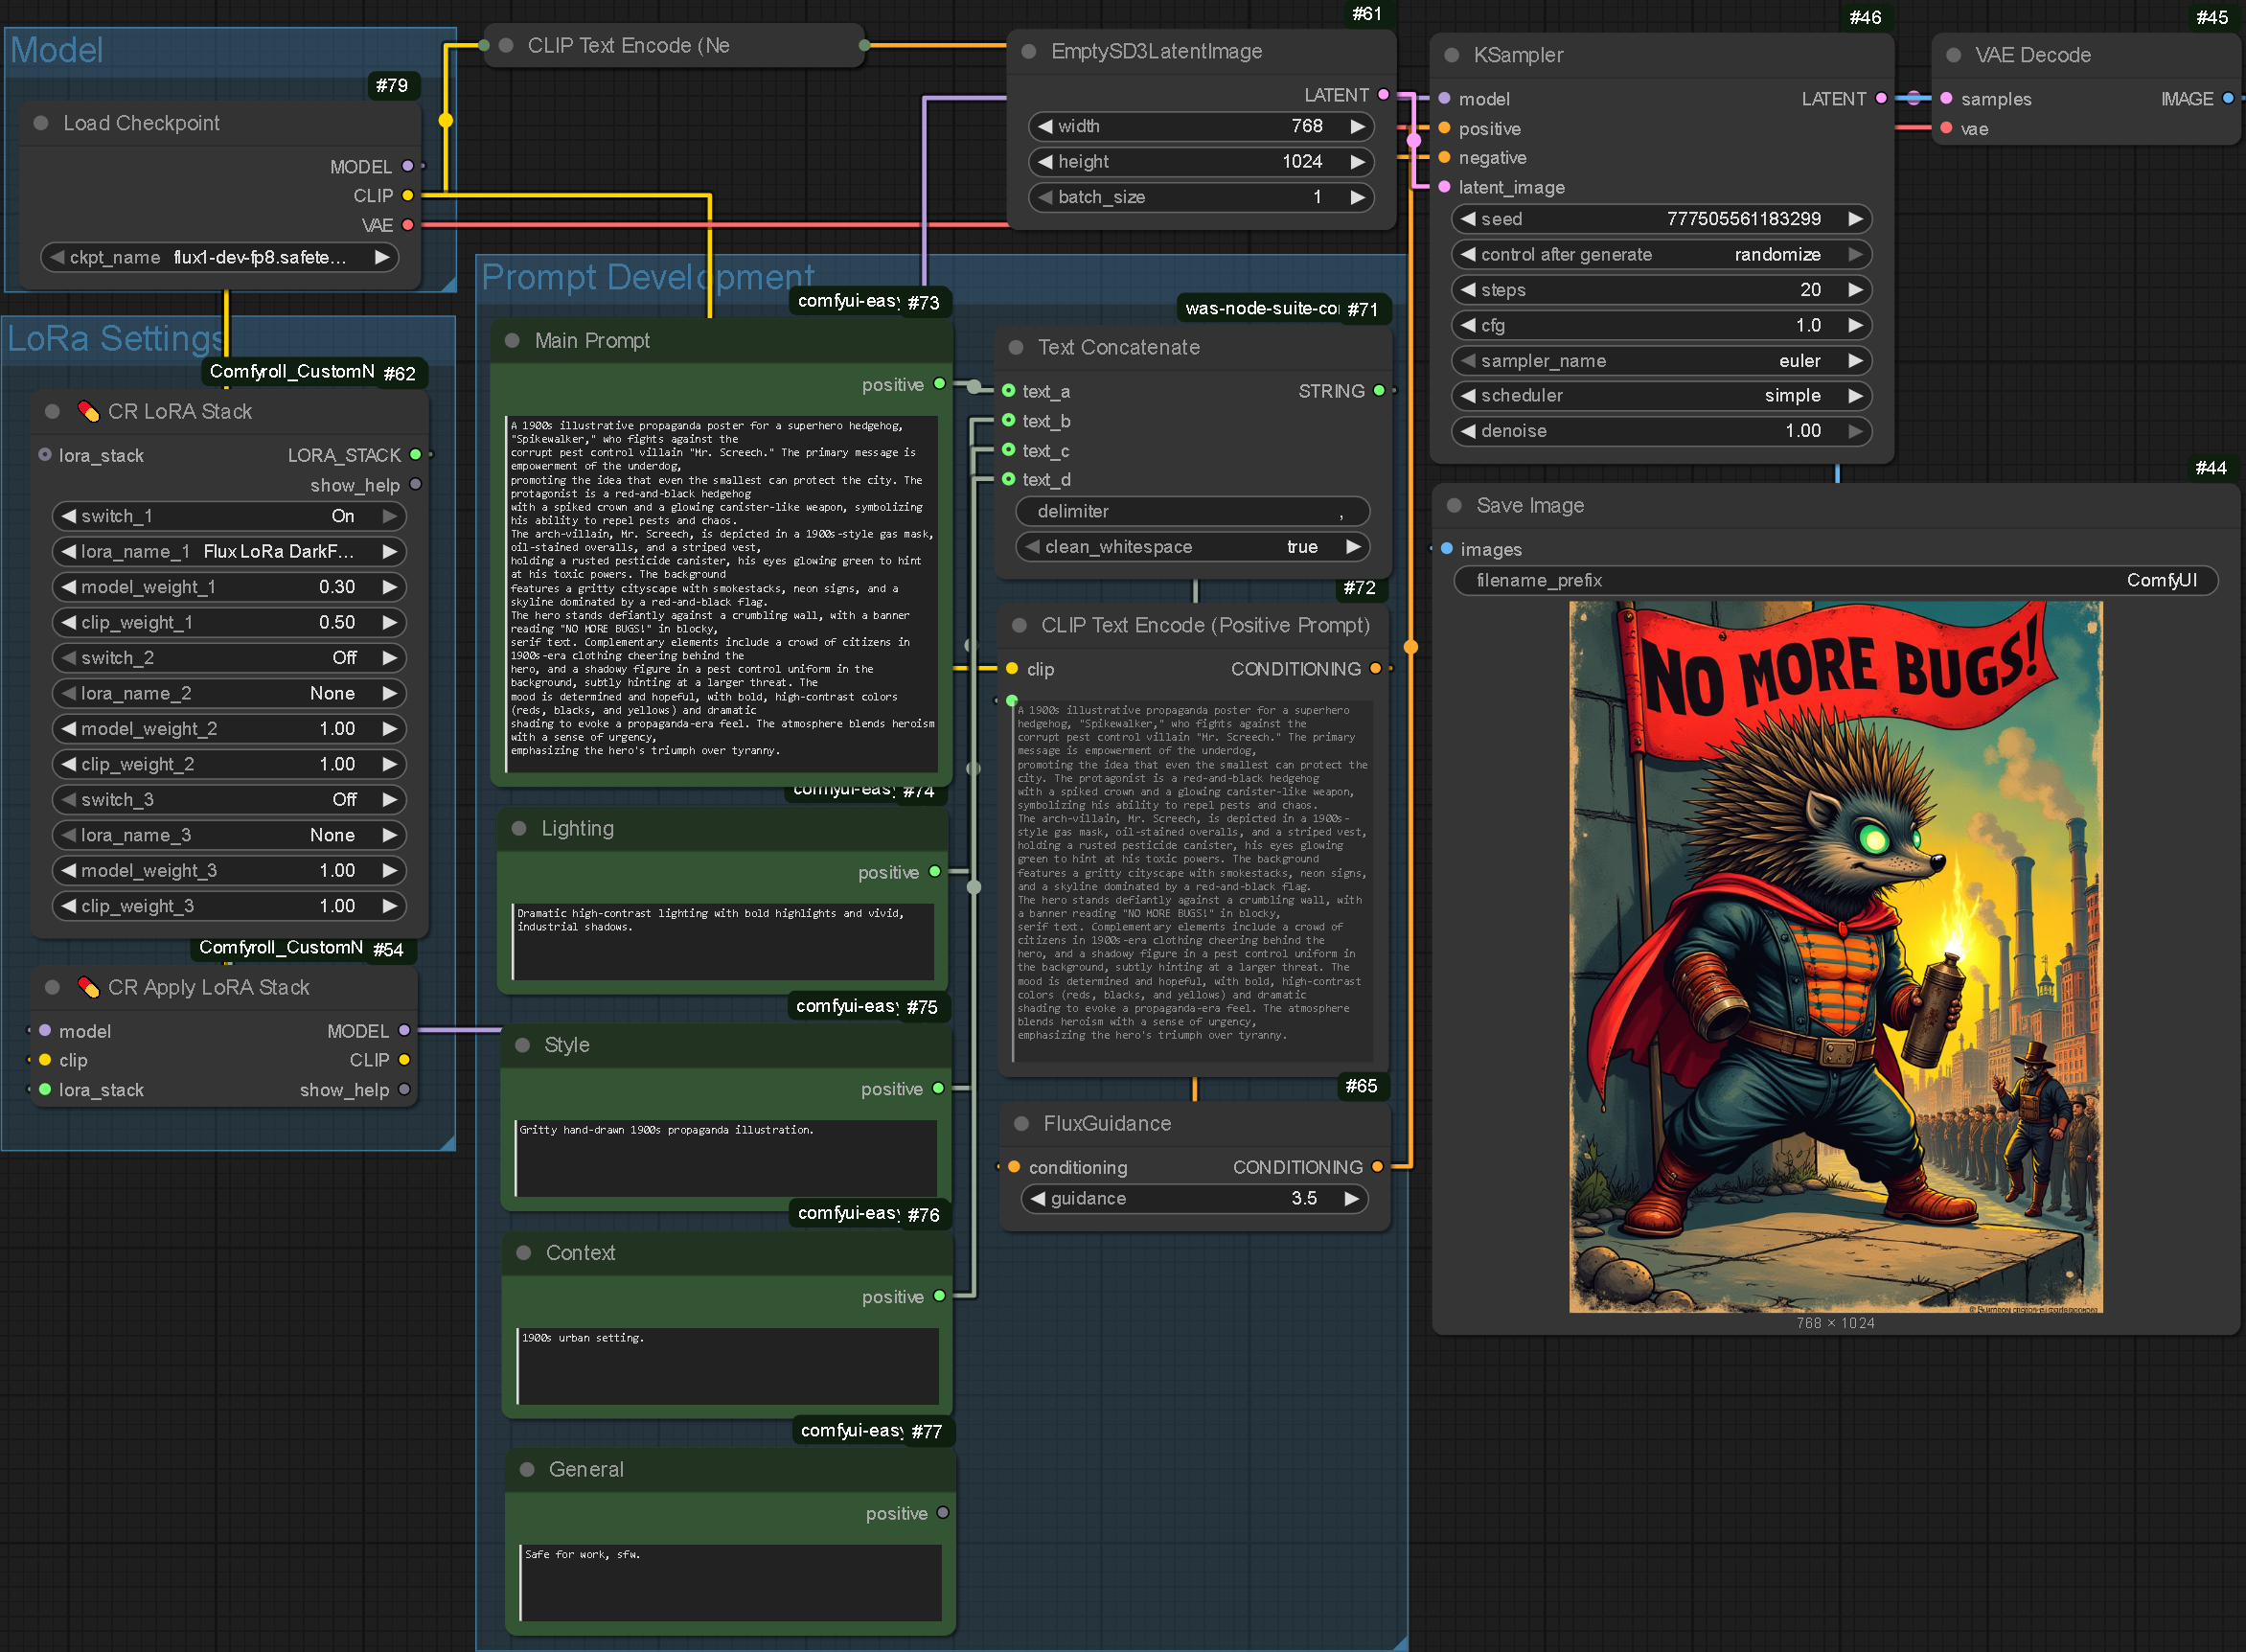Click the model_weight_2 value field
Screen dimensions: 2246x1652
(x=229, y=729)
